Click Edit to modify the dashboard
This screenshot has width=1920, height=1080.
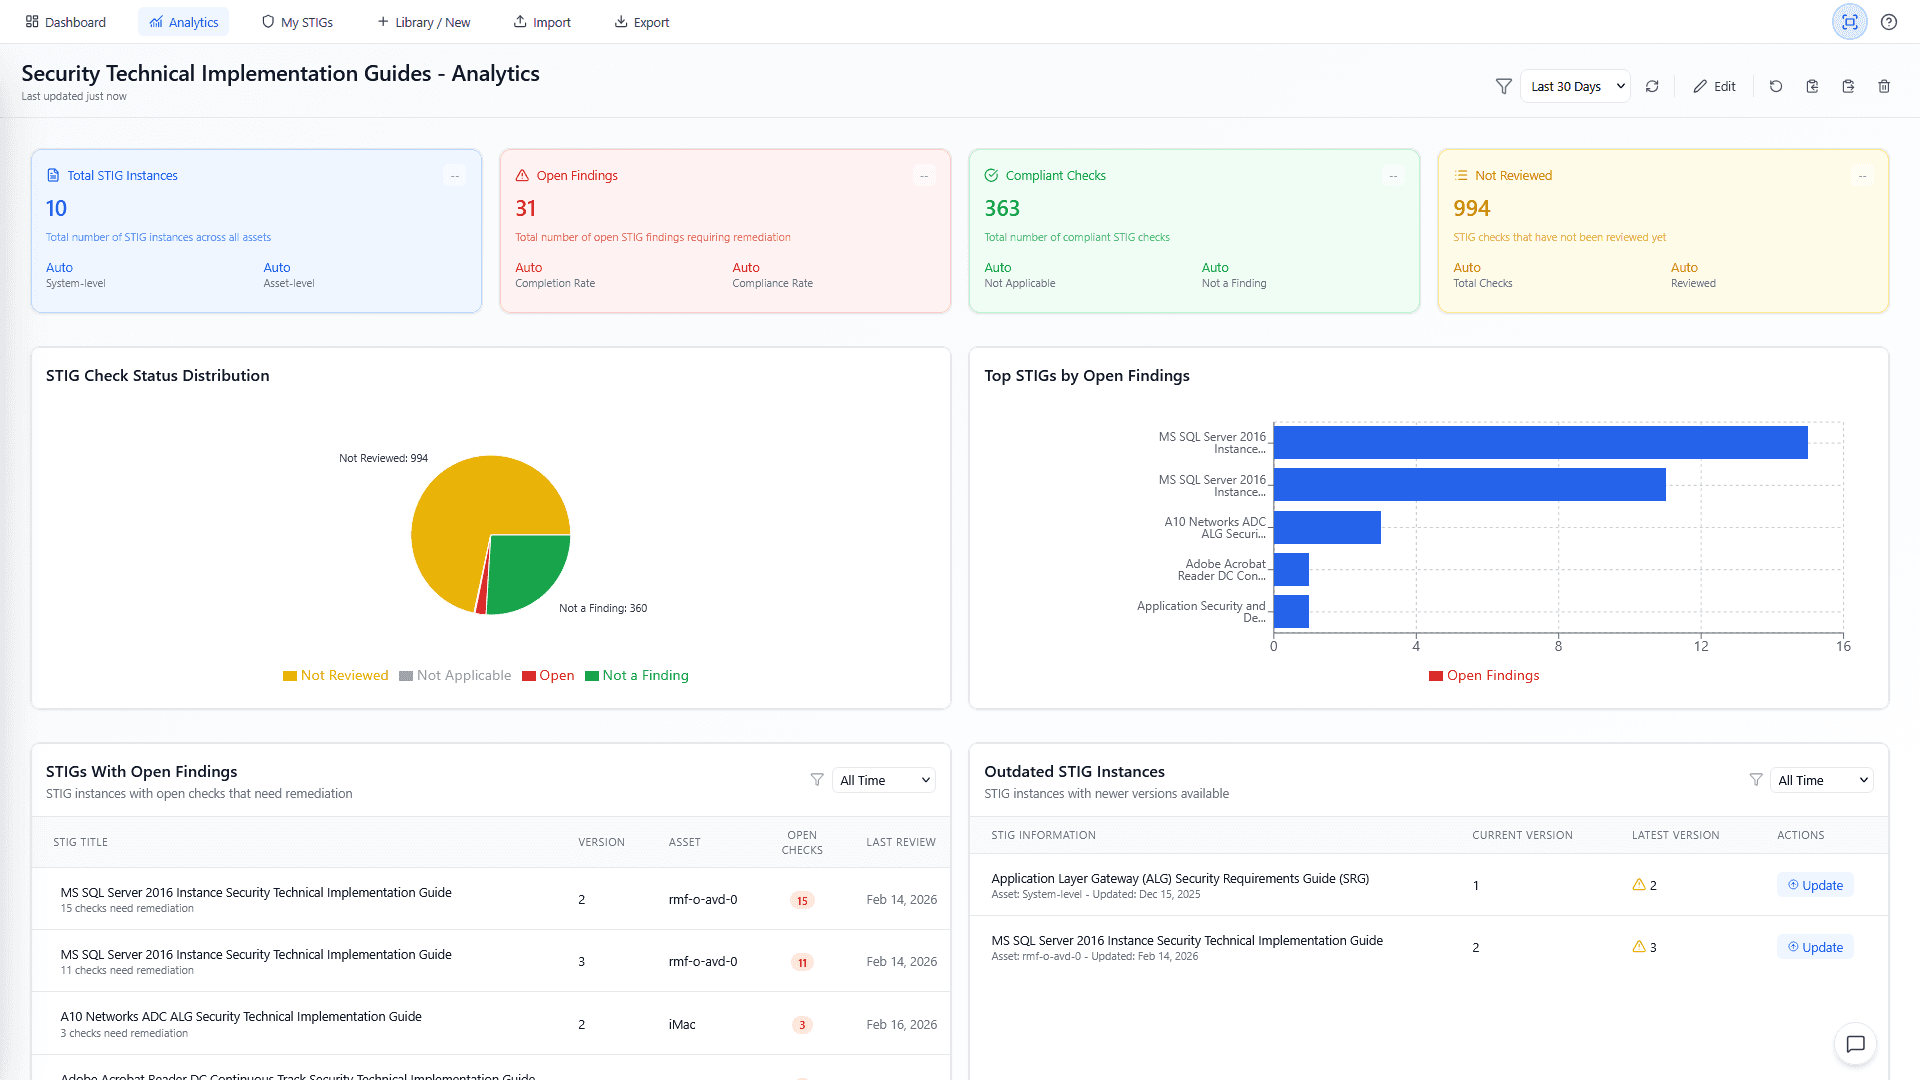coord(1714,86)
